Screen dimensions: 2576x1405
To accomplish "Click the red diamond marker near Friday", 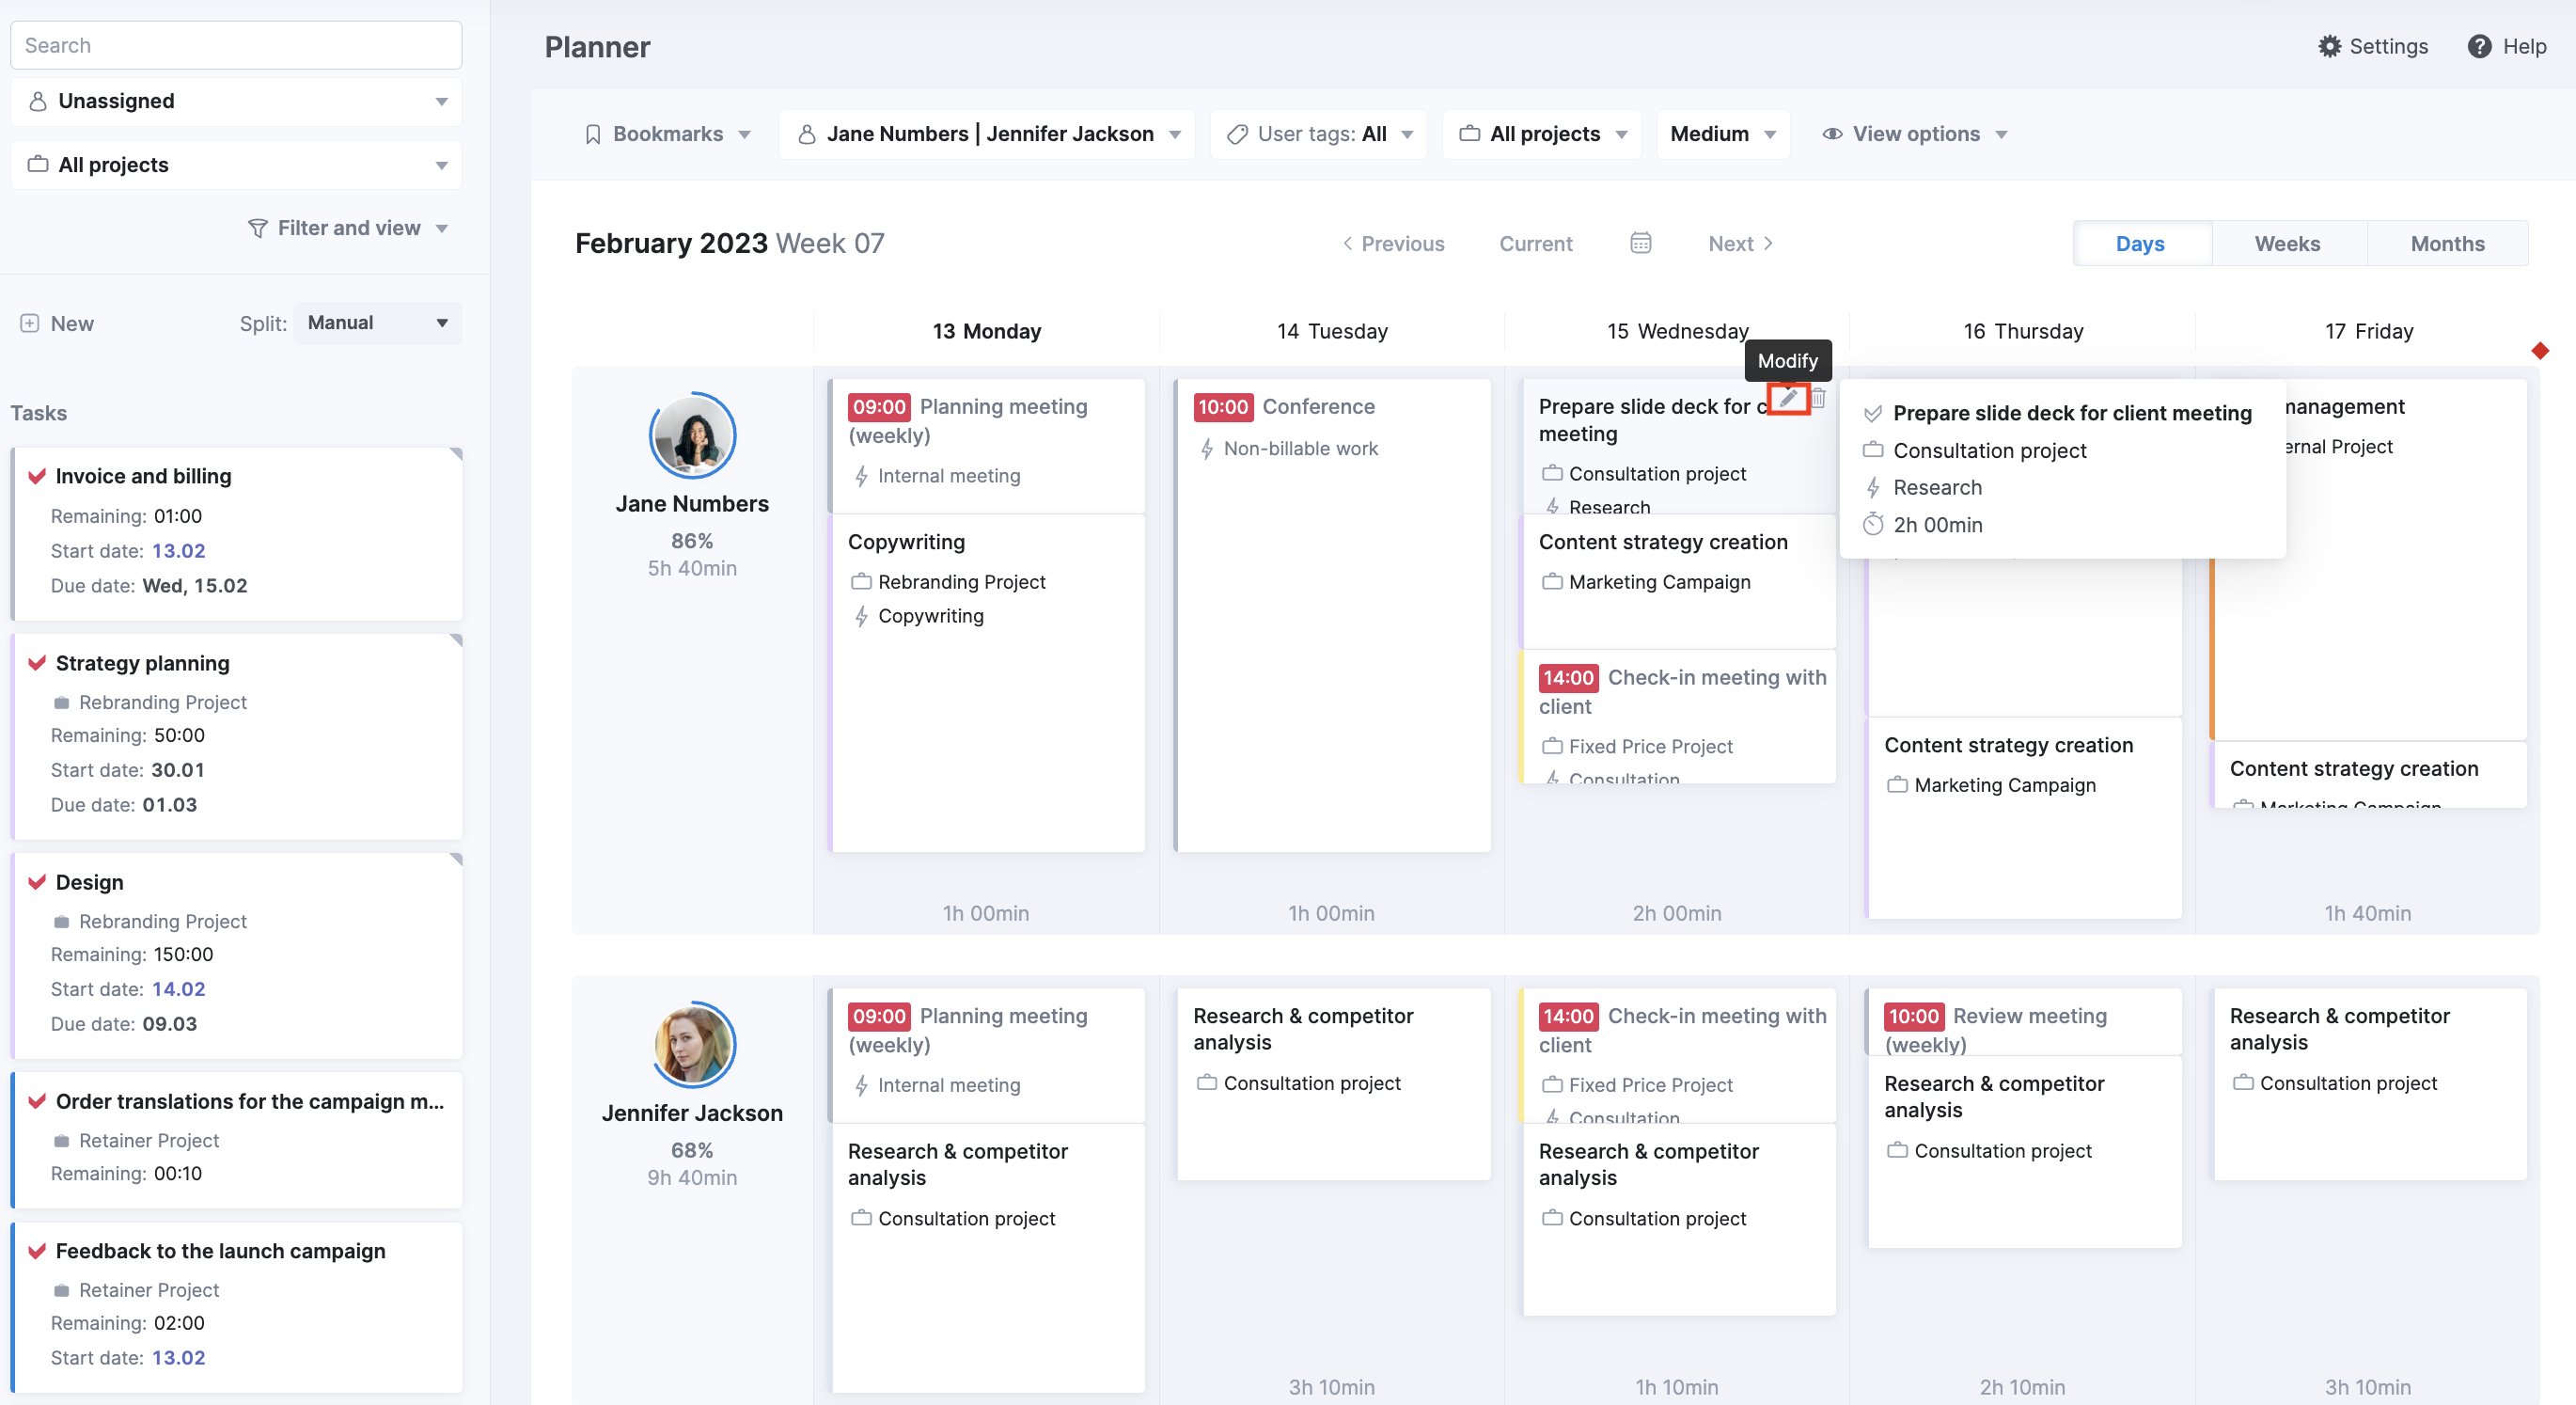I will point(2540,350).
